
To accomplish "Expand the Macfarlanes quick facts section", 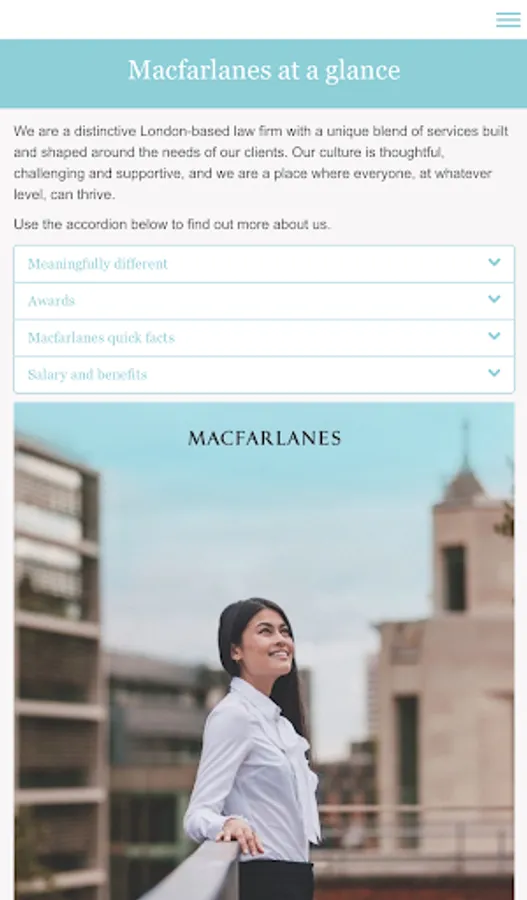I will point(264,338).
